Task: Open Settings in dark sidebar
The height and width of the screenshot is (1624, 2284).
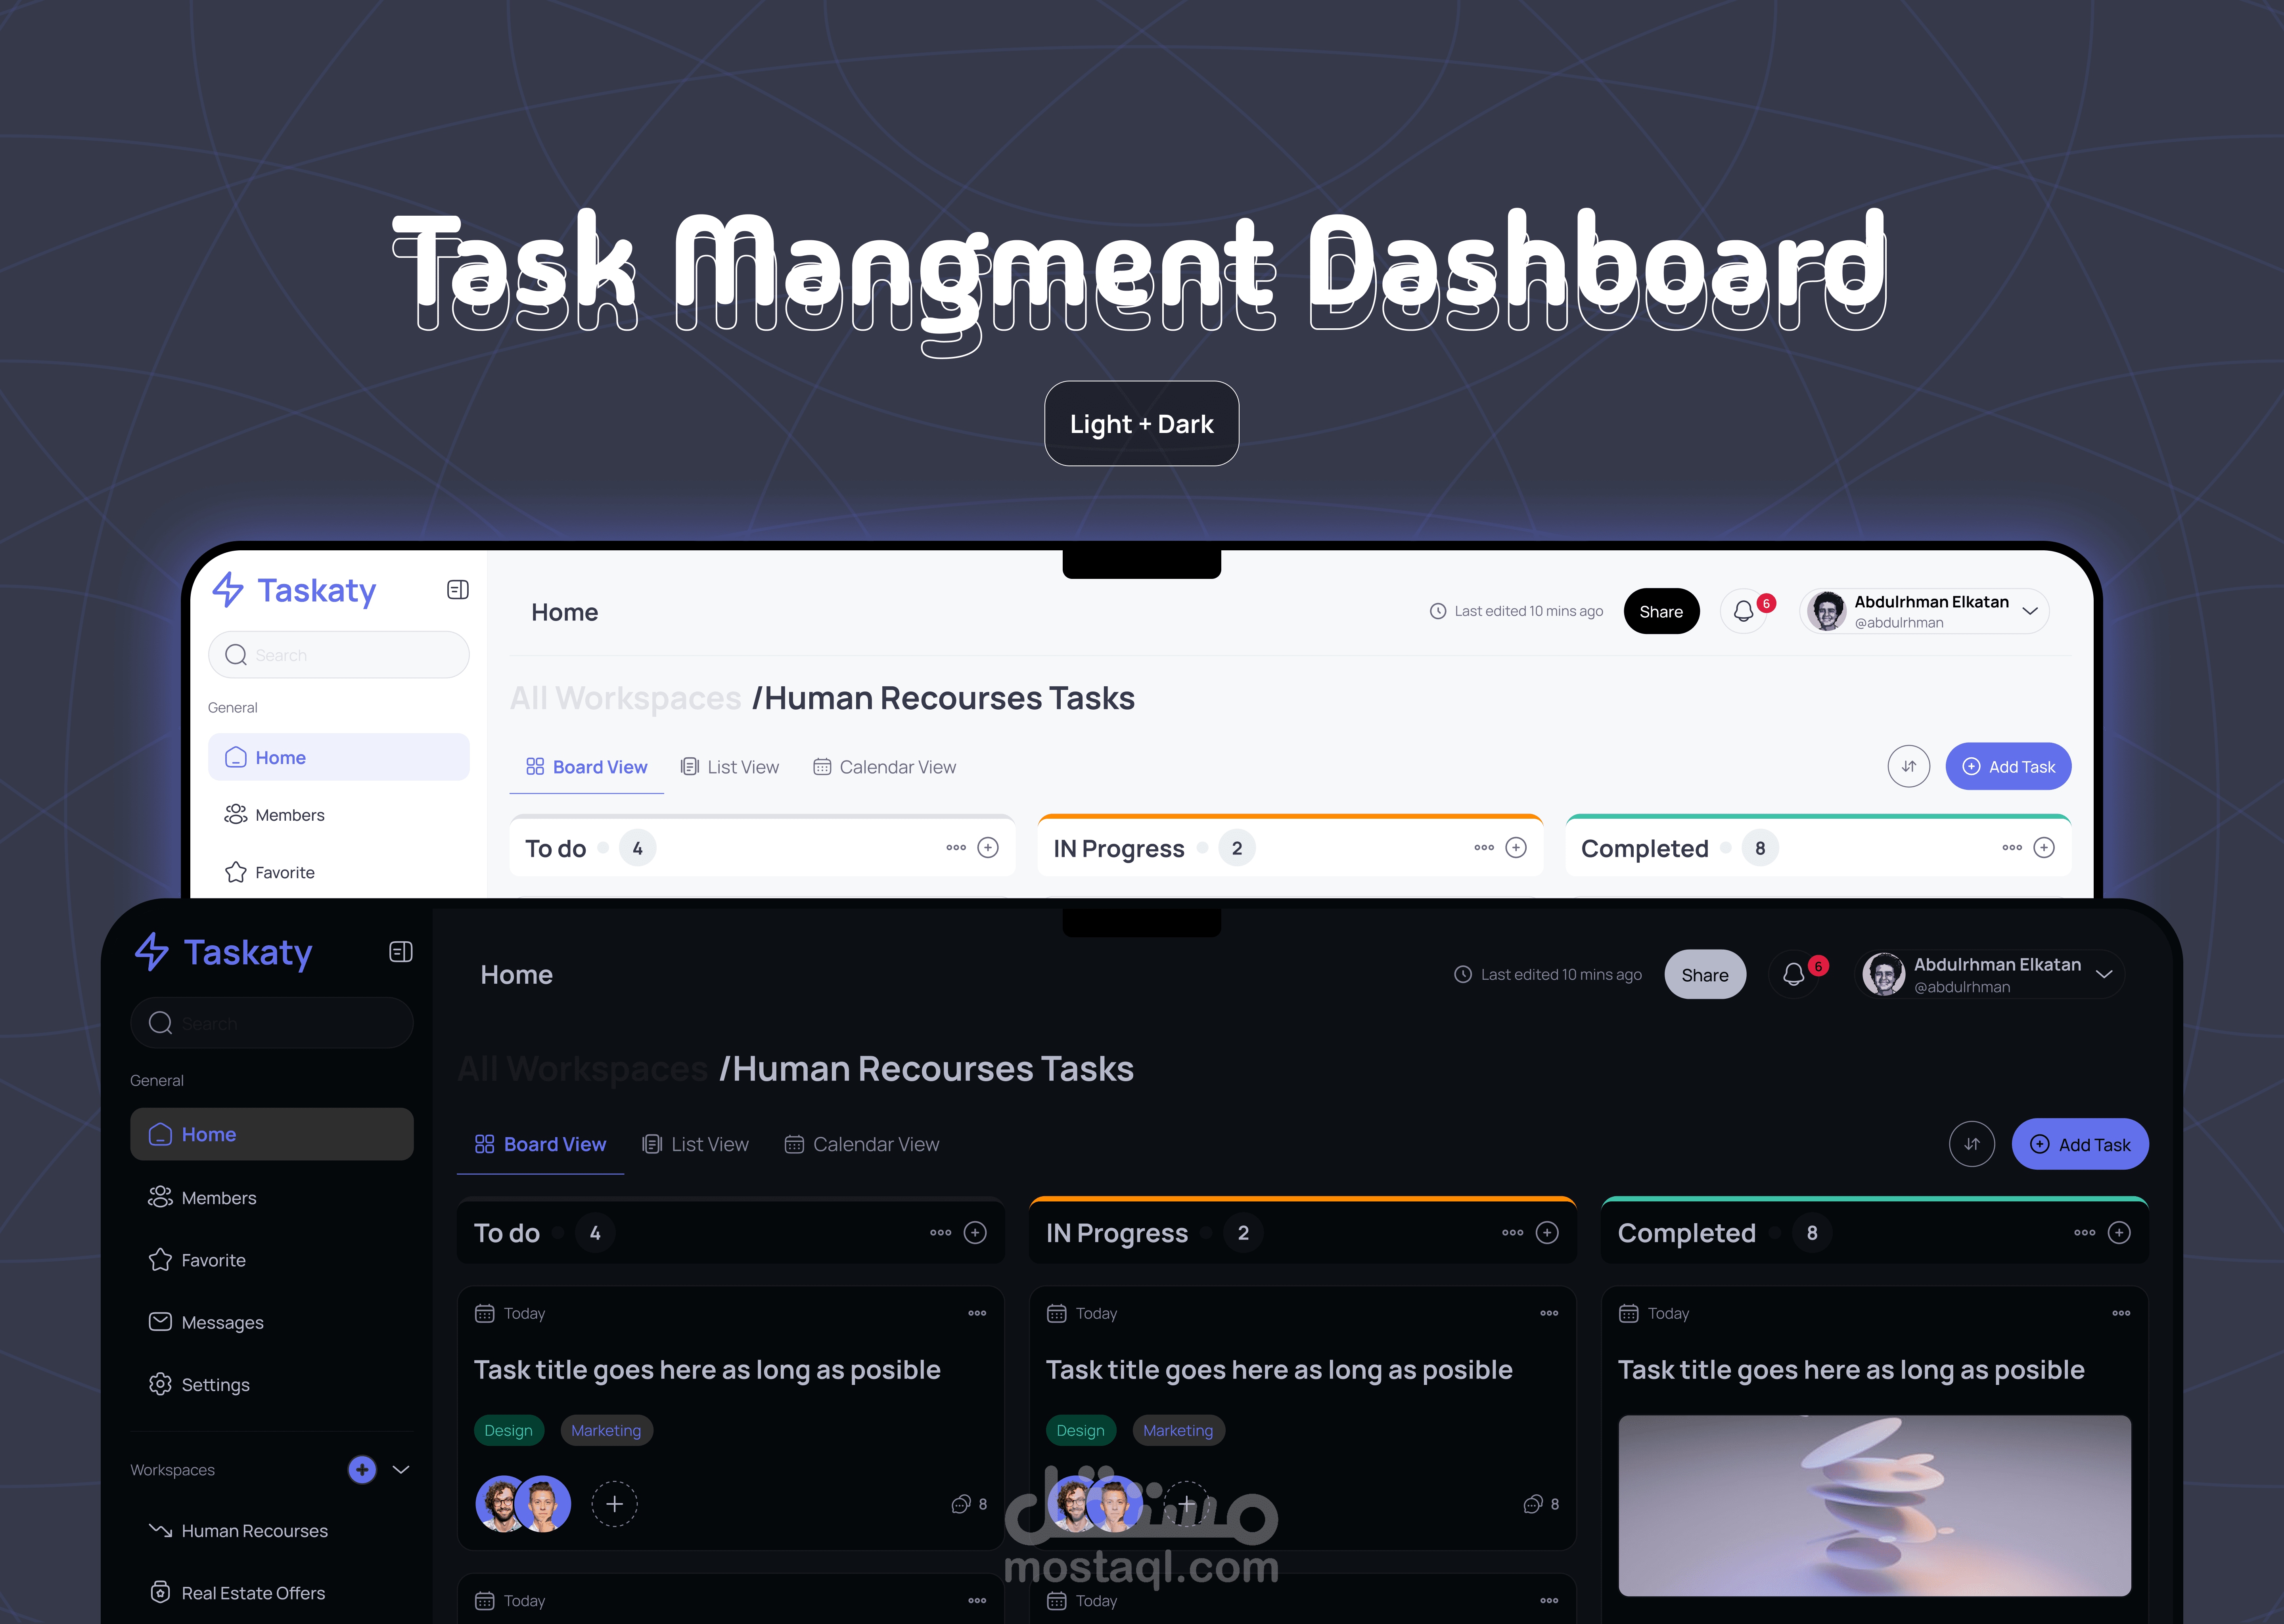Action: pyautogui.click(x=272, y=1385)
